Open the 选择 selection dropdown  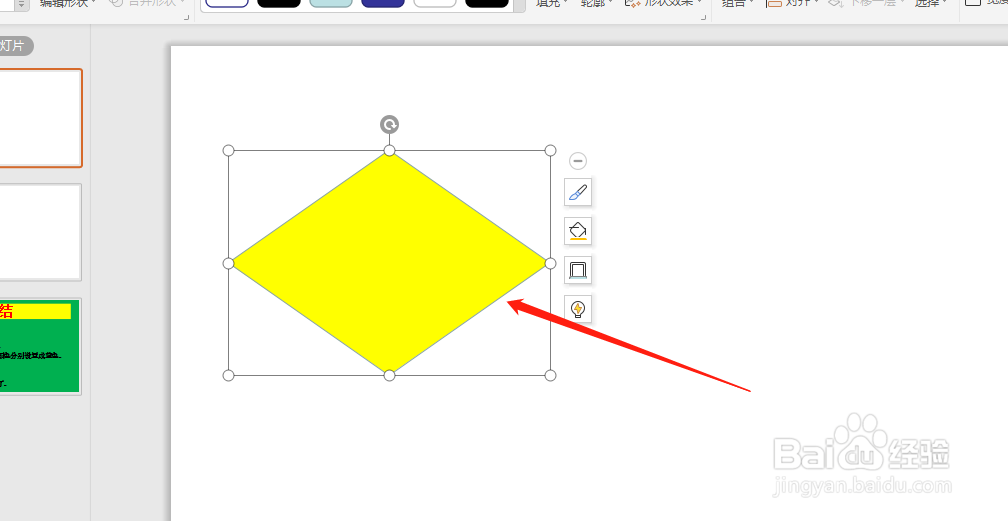(x=932, y=3)
